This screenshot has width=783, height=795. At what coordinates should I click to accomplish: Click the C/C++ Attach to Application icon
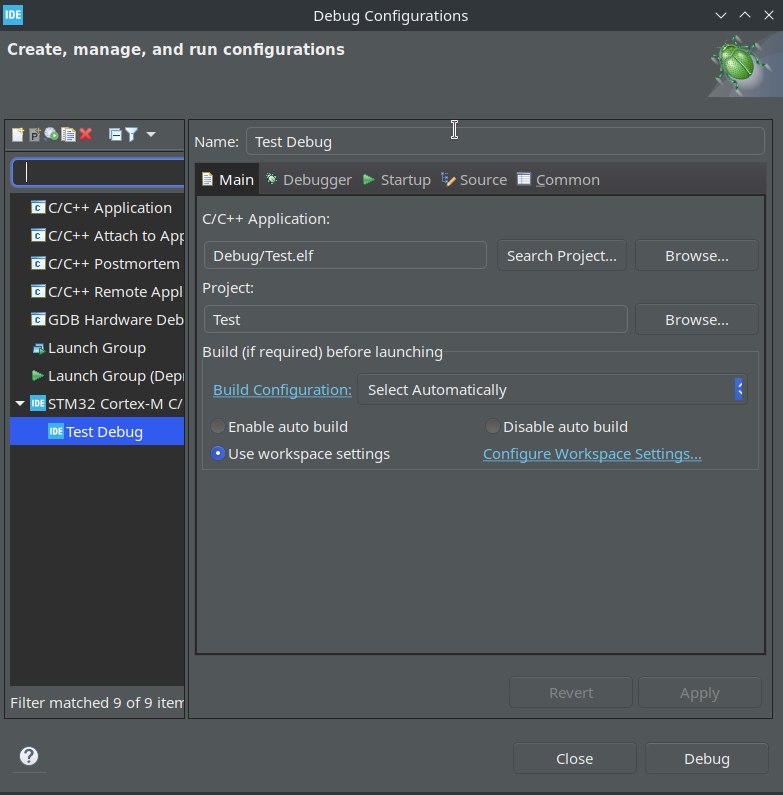pos(38,235)
